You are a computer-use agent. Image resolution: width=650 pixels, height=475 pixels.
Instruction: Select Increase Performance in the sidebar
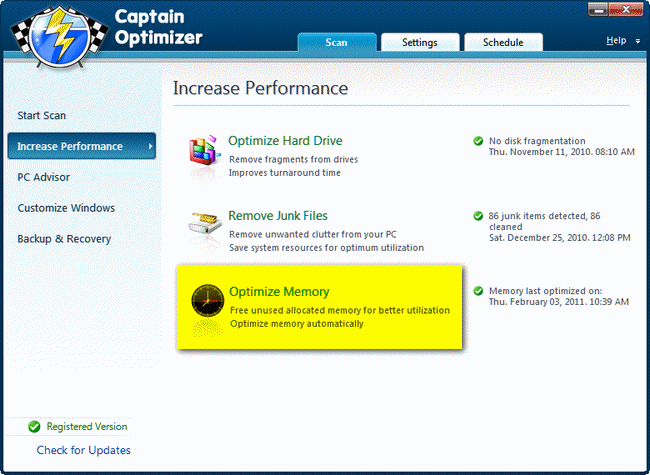(x=82, y=146)
